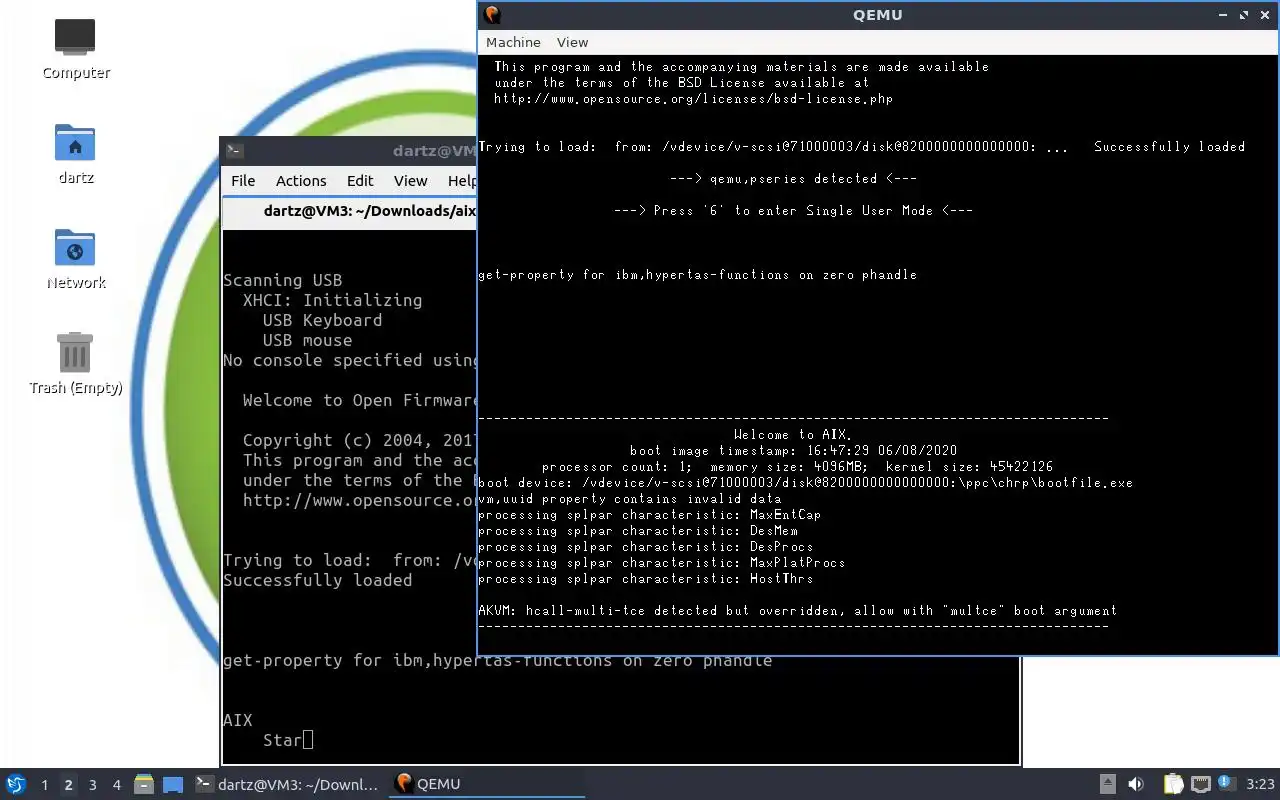Select the dartz@VM3 ~/Downloads terminal tab

coord(350,211)
